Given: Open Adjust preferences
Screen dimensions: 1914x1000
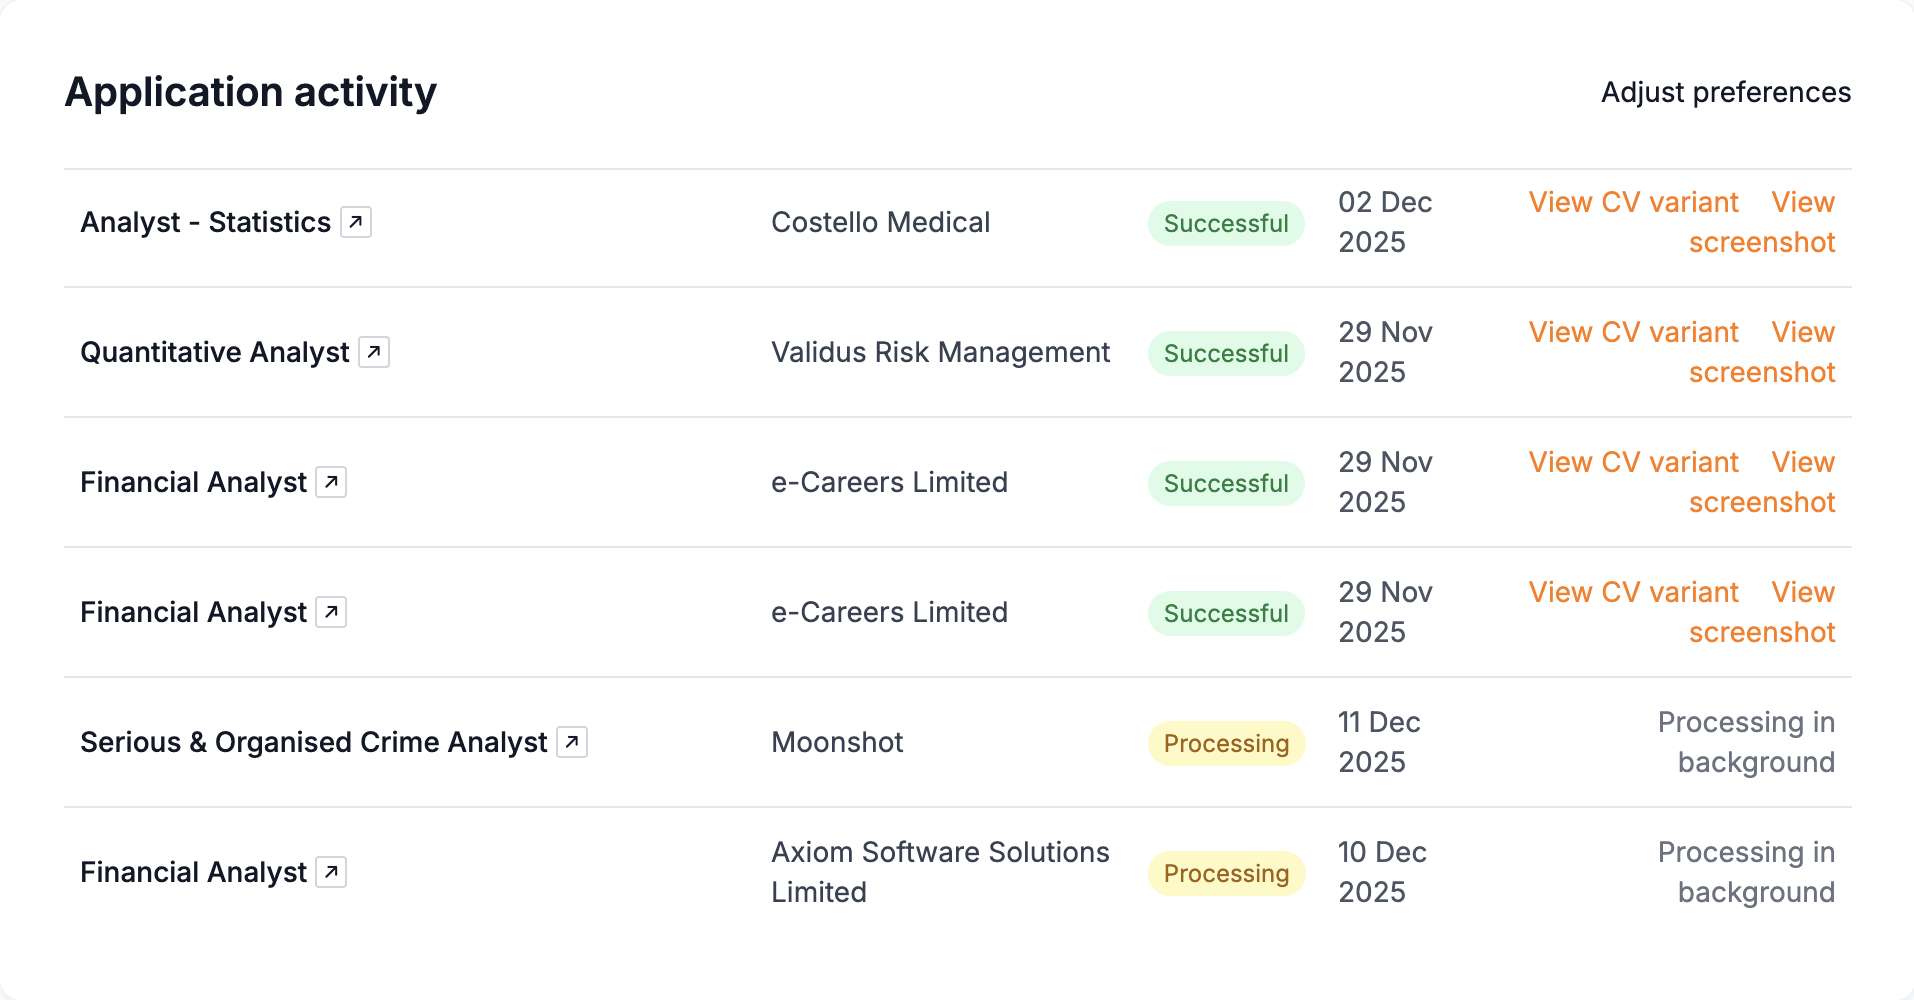Looking at the screenshot, I should point(1726,91).
